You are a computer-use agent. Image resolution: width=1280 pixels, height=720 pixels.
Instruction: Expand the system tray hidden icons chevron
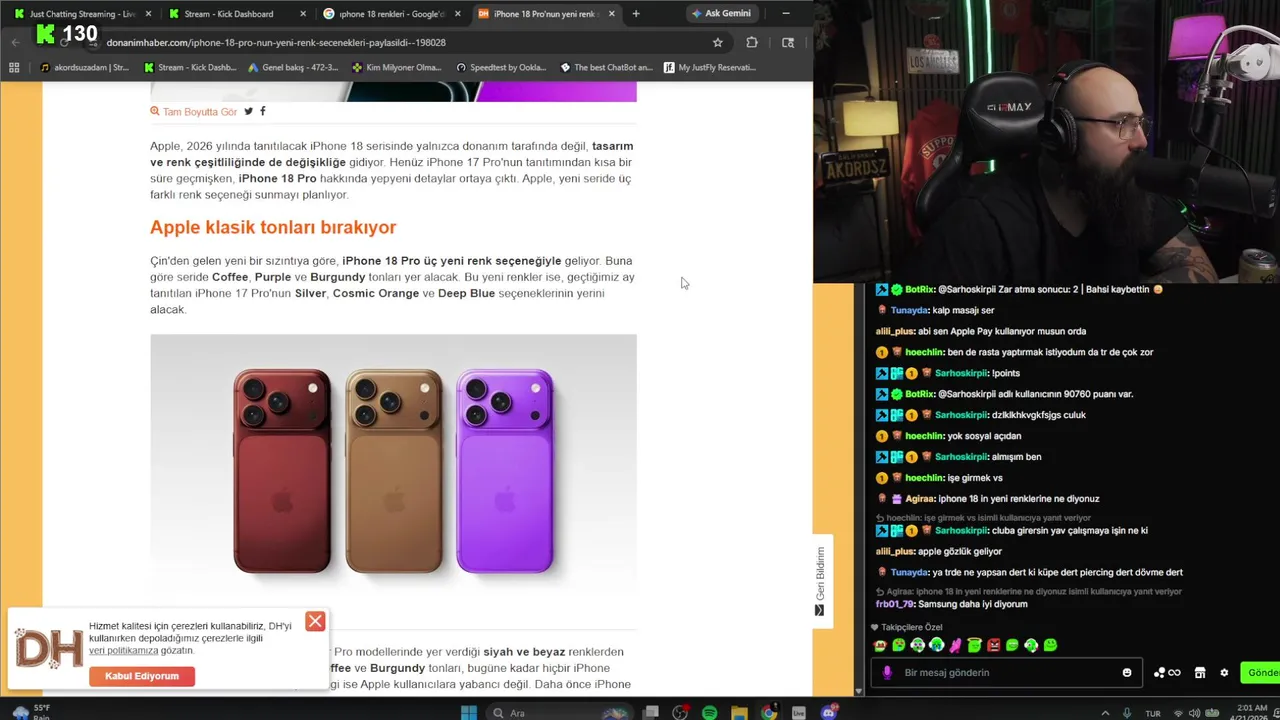tap(1105, 713)
